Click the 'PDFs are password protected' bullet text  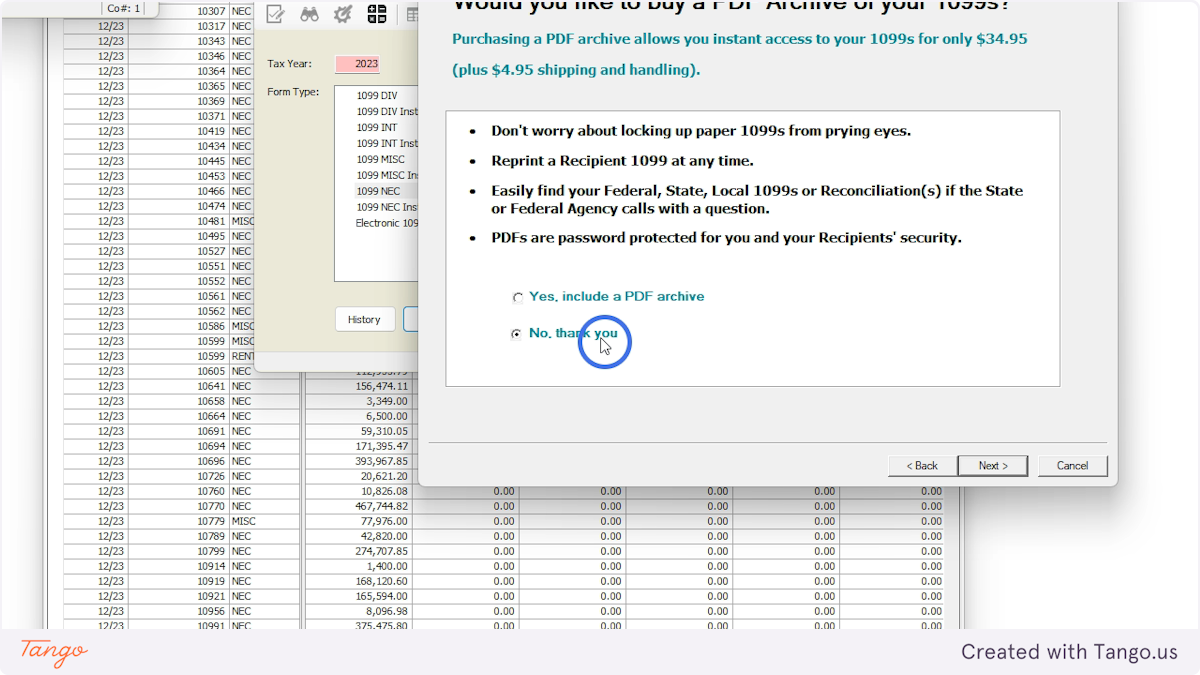point(726,238)
